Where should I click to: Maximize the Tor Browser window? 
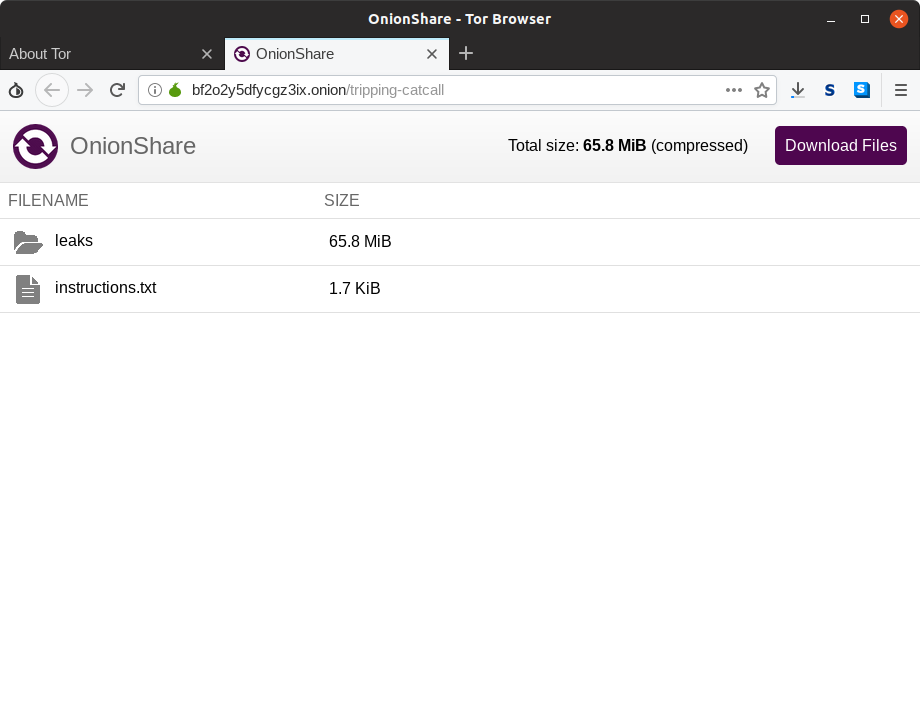tap(865, 19)
